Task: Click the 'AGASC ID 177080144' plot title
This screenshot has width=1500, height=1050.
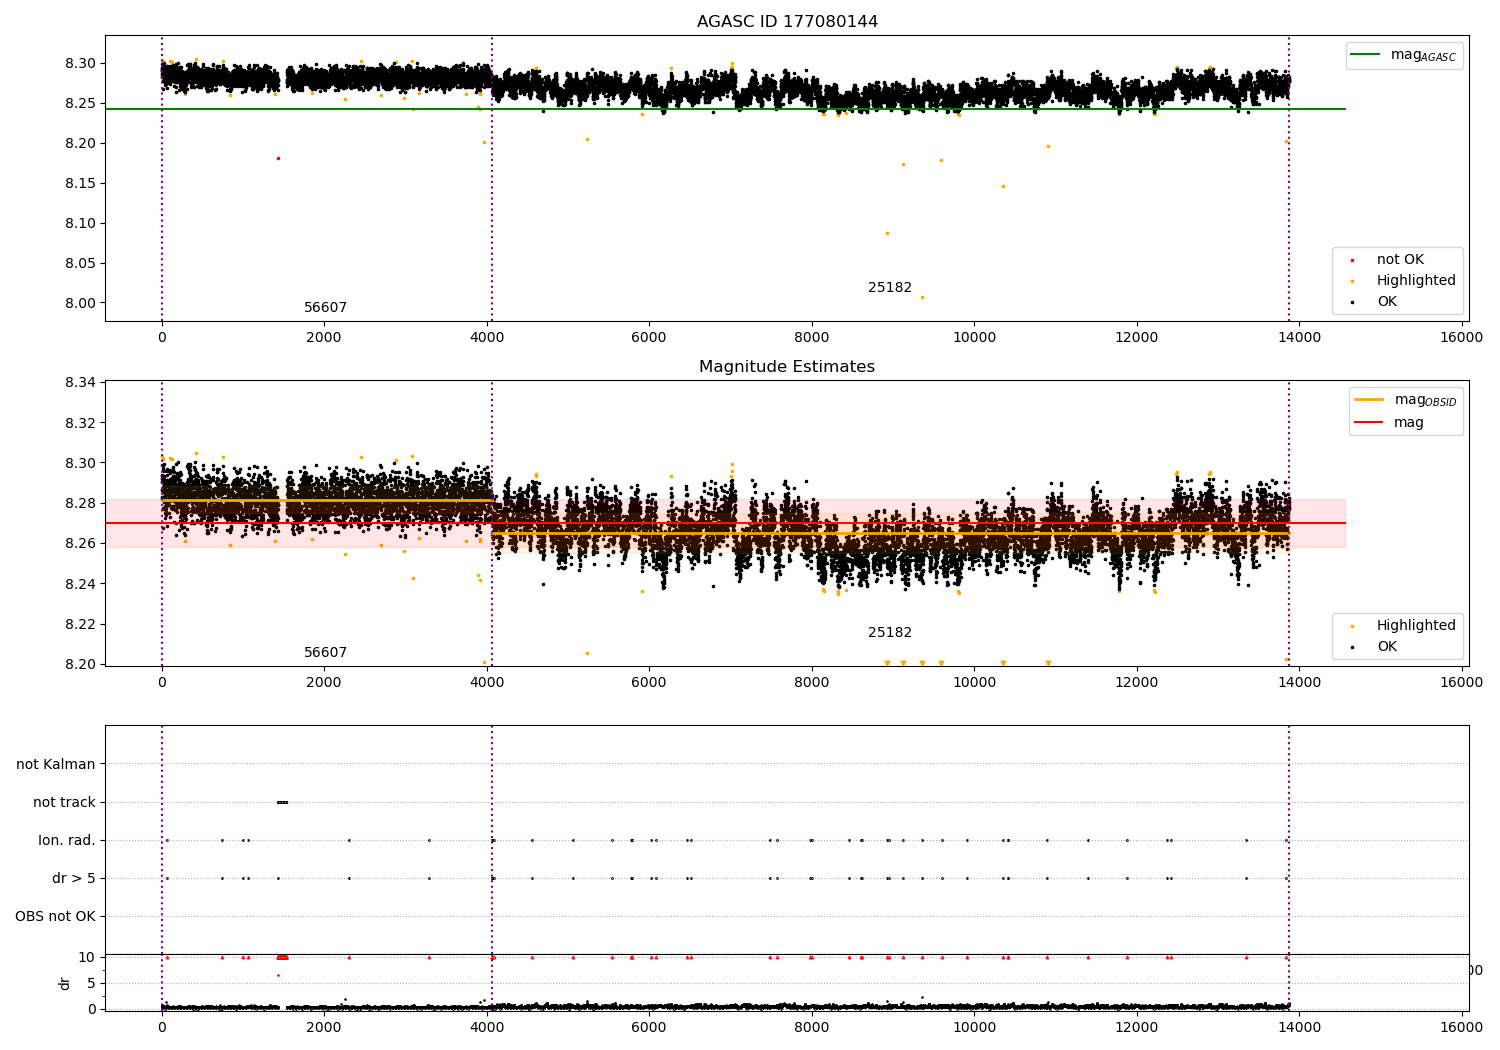Action: click(x=787, y=22)
